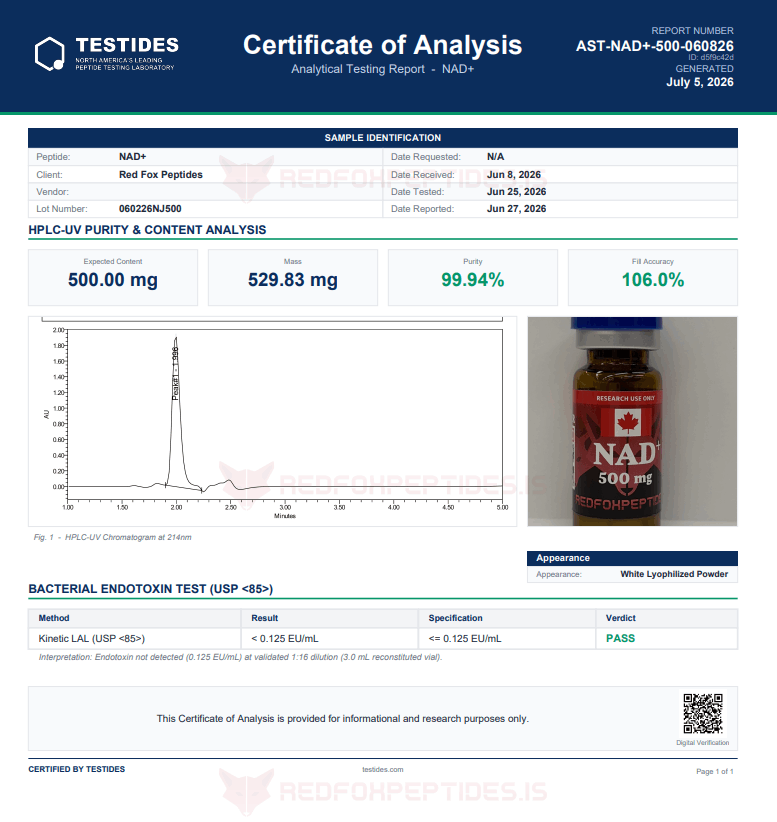Image resolution: width=777 pixels, height=822 pixels.
Task: Click the 'TESTIDES' wordmark in header
Action: (127, 45)
